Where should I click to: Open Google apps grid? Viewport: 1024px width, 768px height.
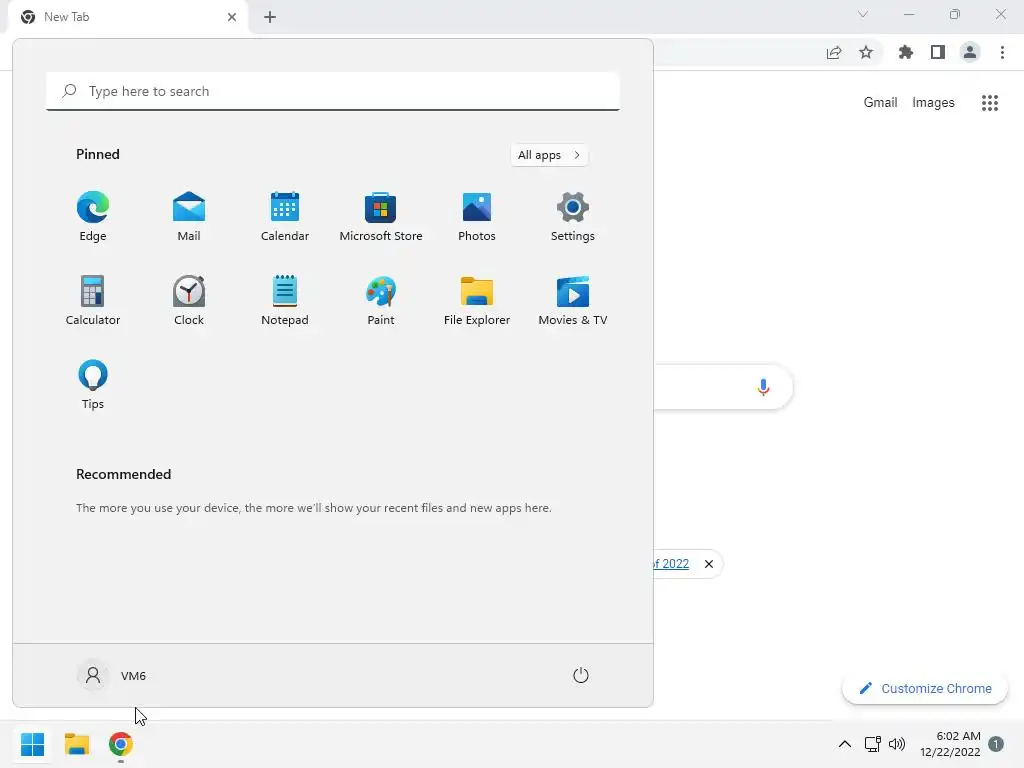pyautogui.click(x=990, y=103)
